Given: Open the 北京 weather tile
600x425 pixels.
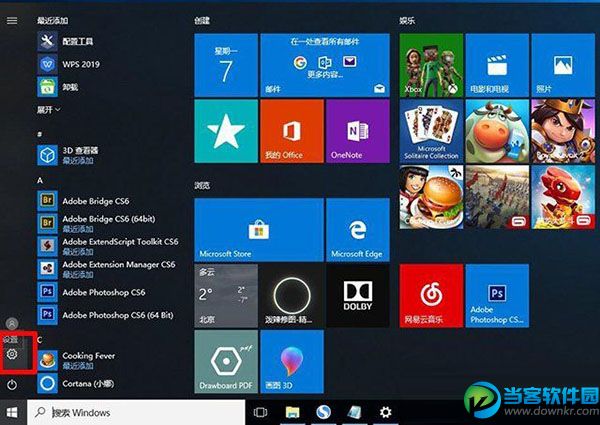Looking at the screenshot, I should 226,296.
